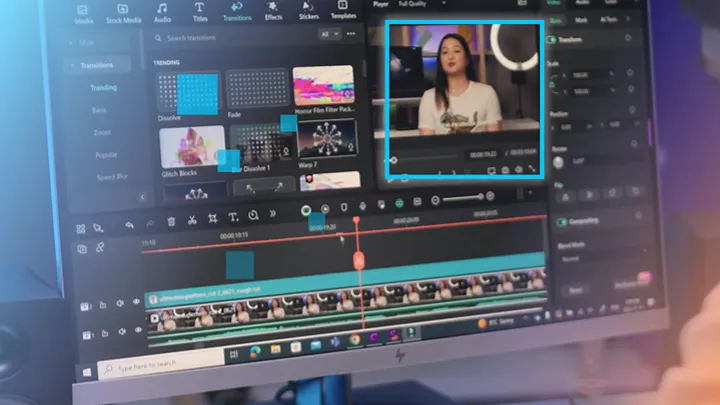The height and width of the screenshot is (405, 720).
Task: Click the second Flip button, flip vertical
Action: (x=589, y=195)
